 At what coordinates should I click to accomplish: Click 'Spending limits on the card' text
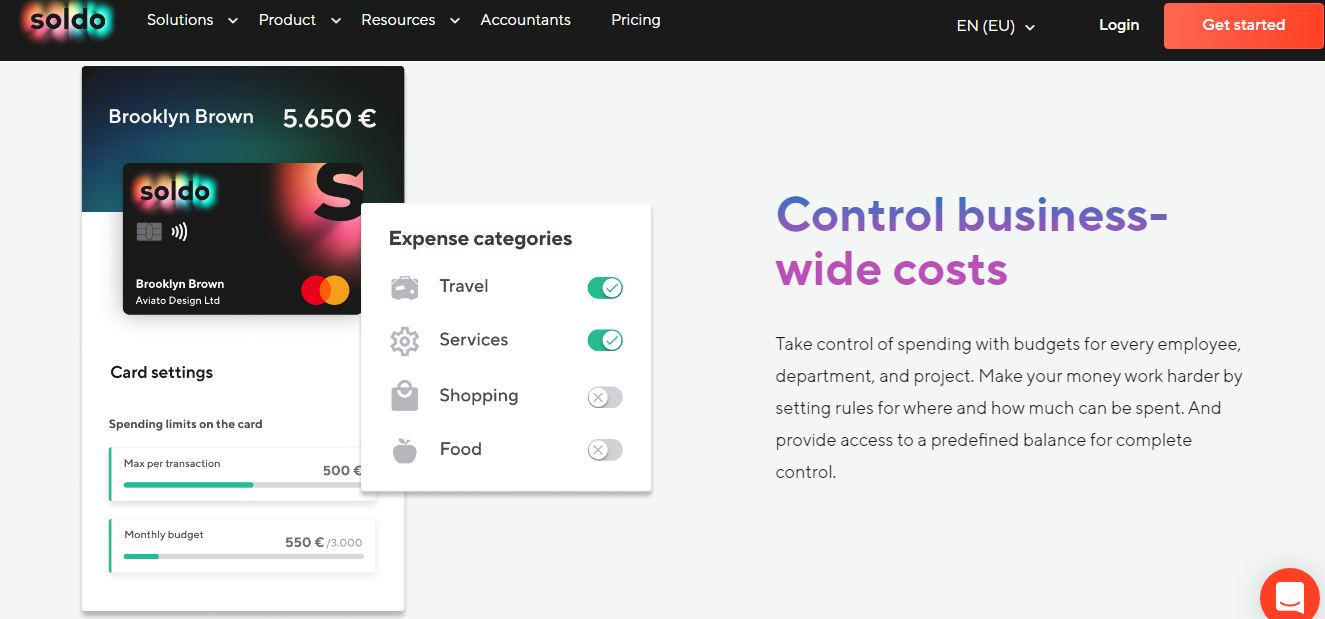(x=186, y=424)
